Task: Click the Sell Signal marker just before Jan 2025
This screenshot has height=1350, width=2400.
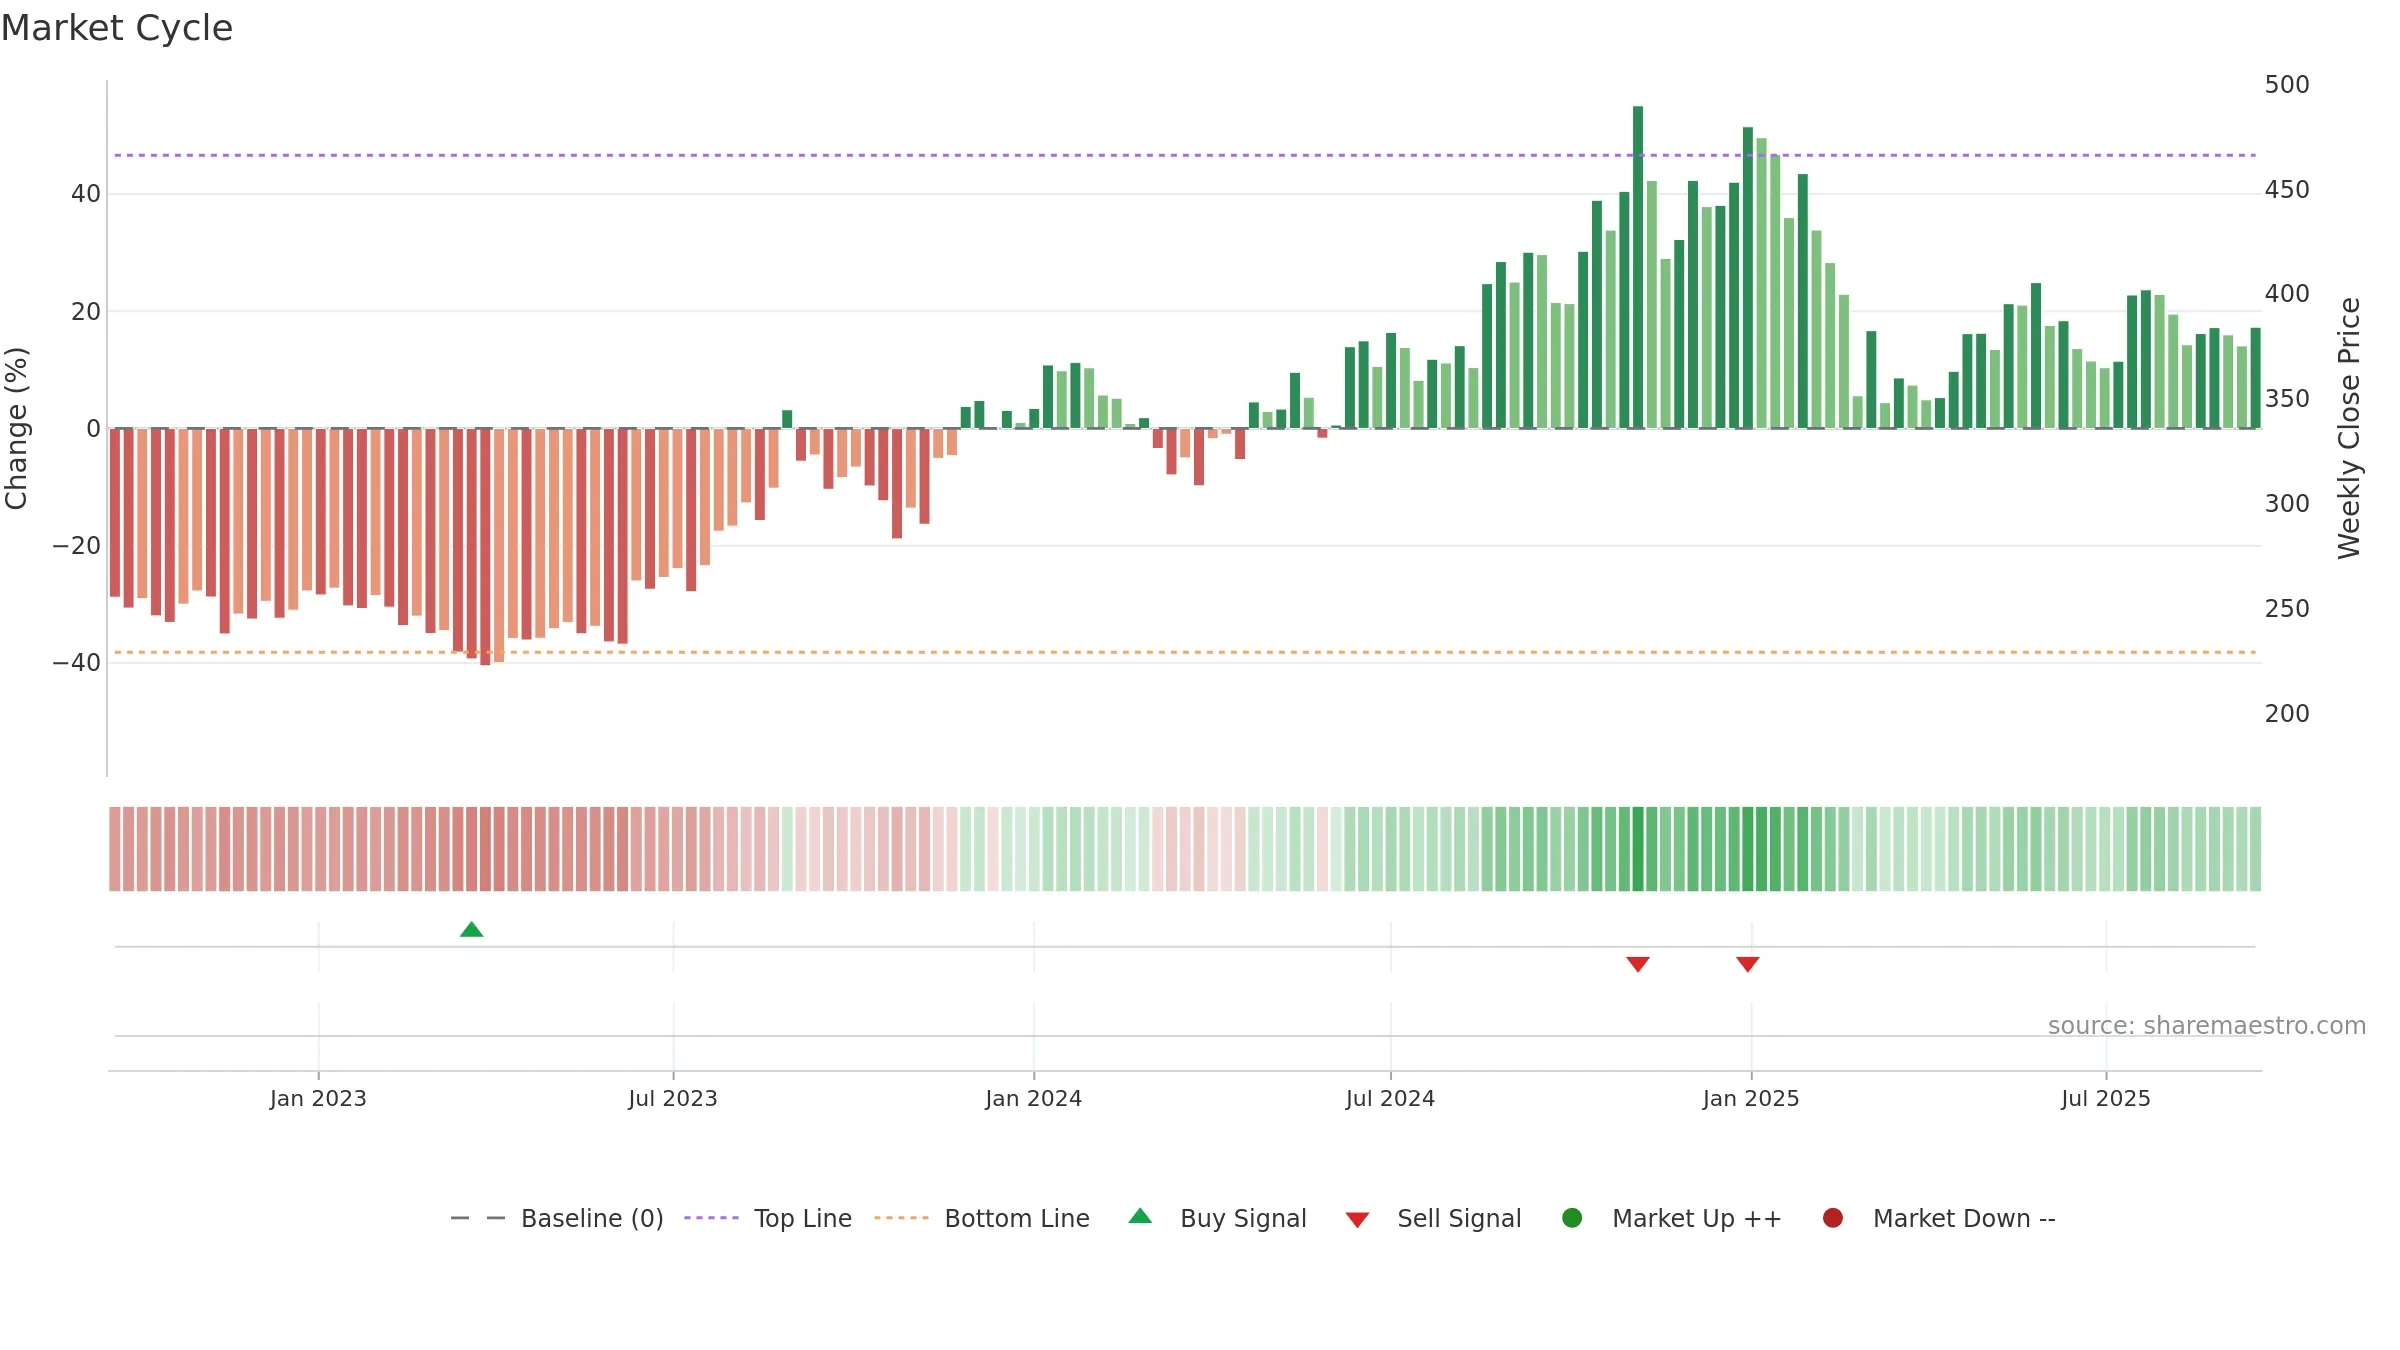Action: [x=1747, y=964]
